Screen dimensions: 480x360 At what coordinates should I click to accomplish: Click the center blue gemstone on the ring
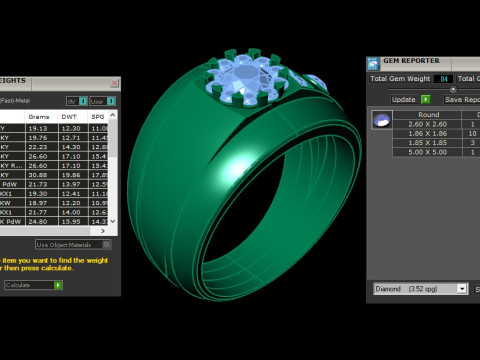pos(247,78)
